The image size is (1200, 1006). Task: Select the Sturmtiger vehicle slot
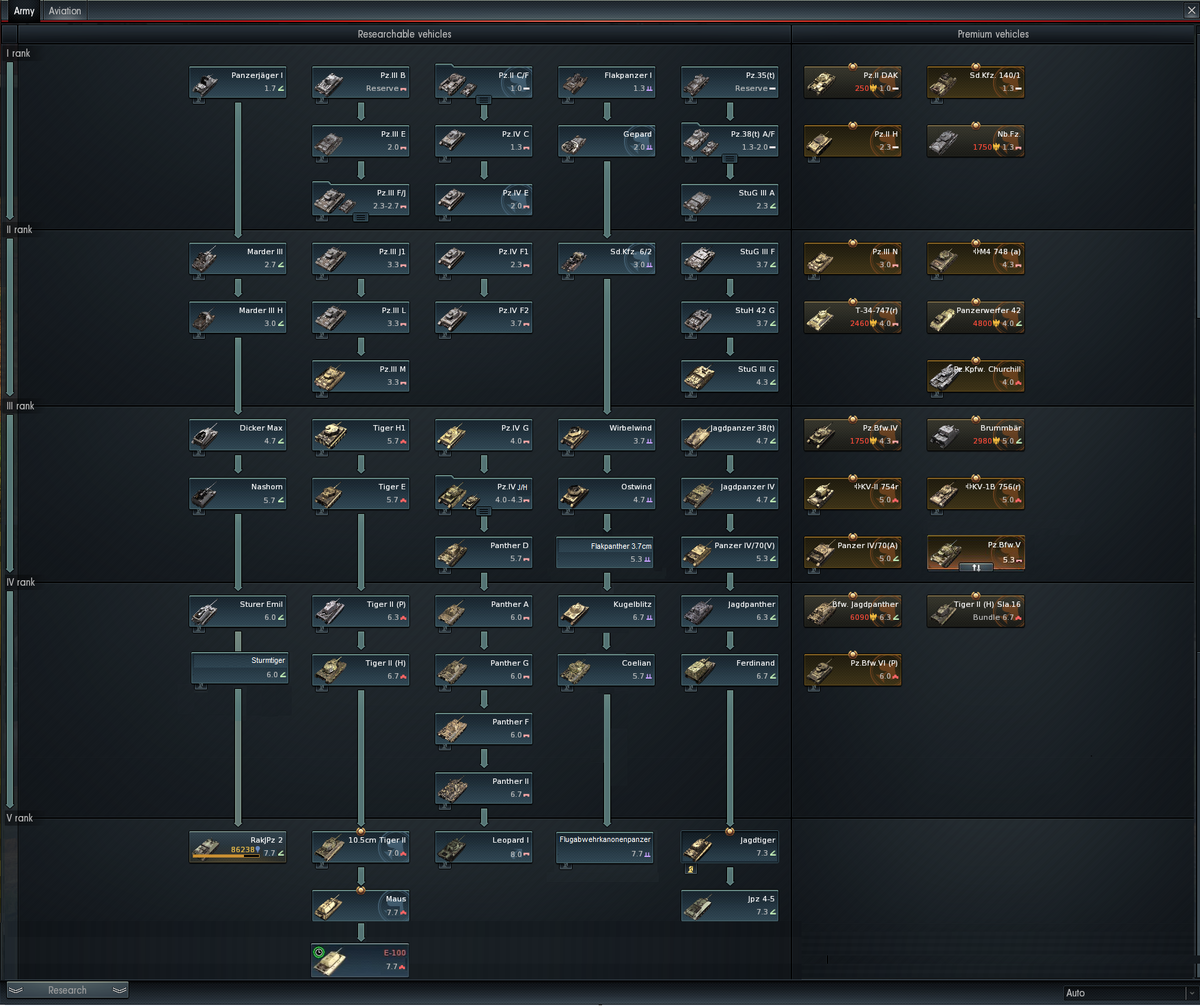[239, 668]
